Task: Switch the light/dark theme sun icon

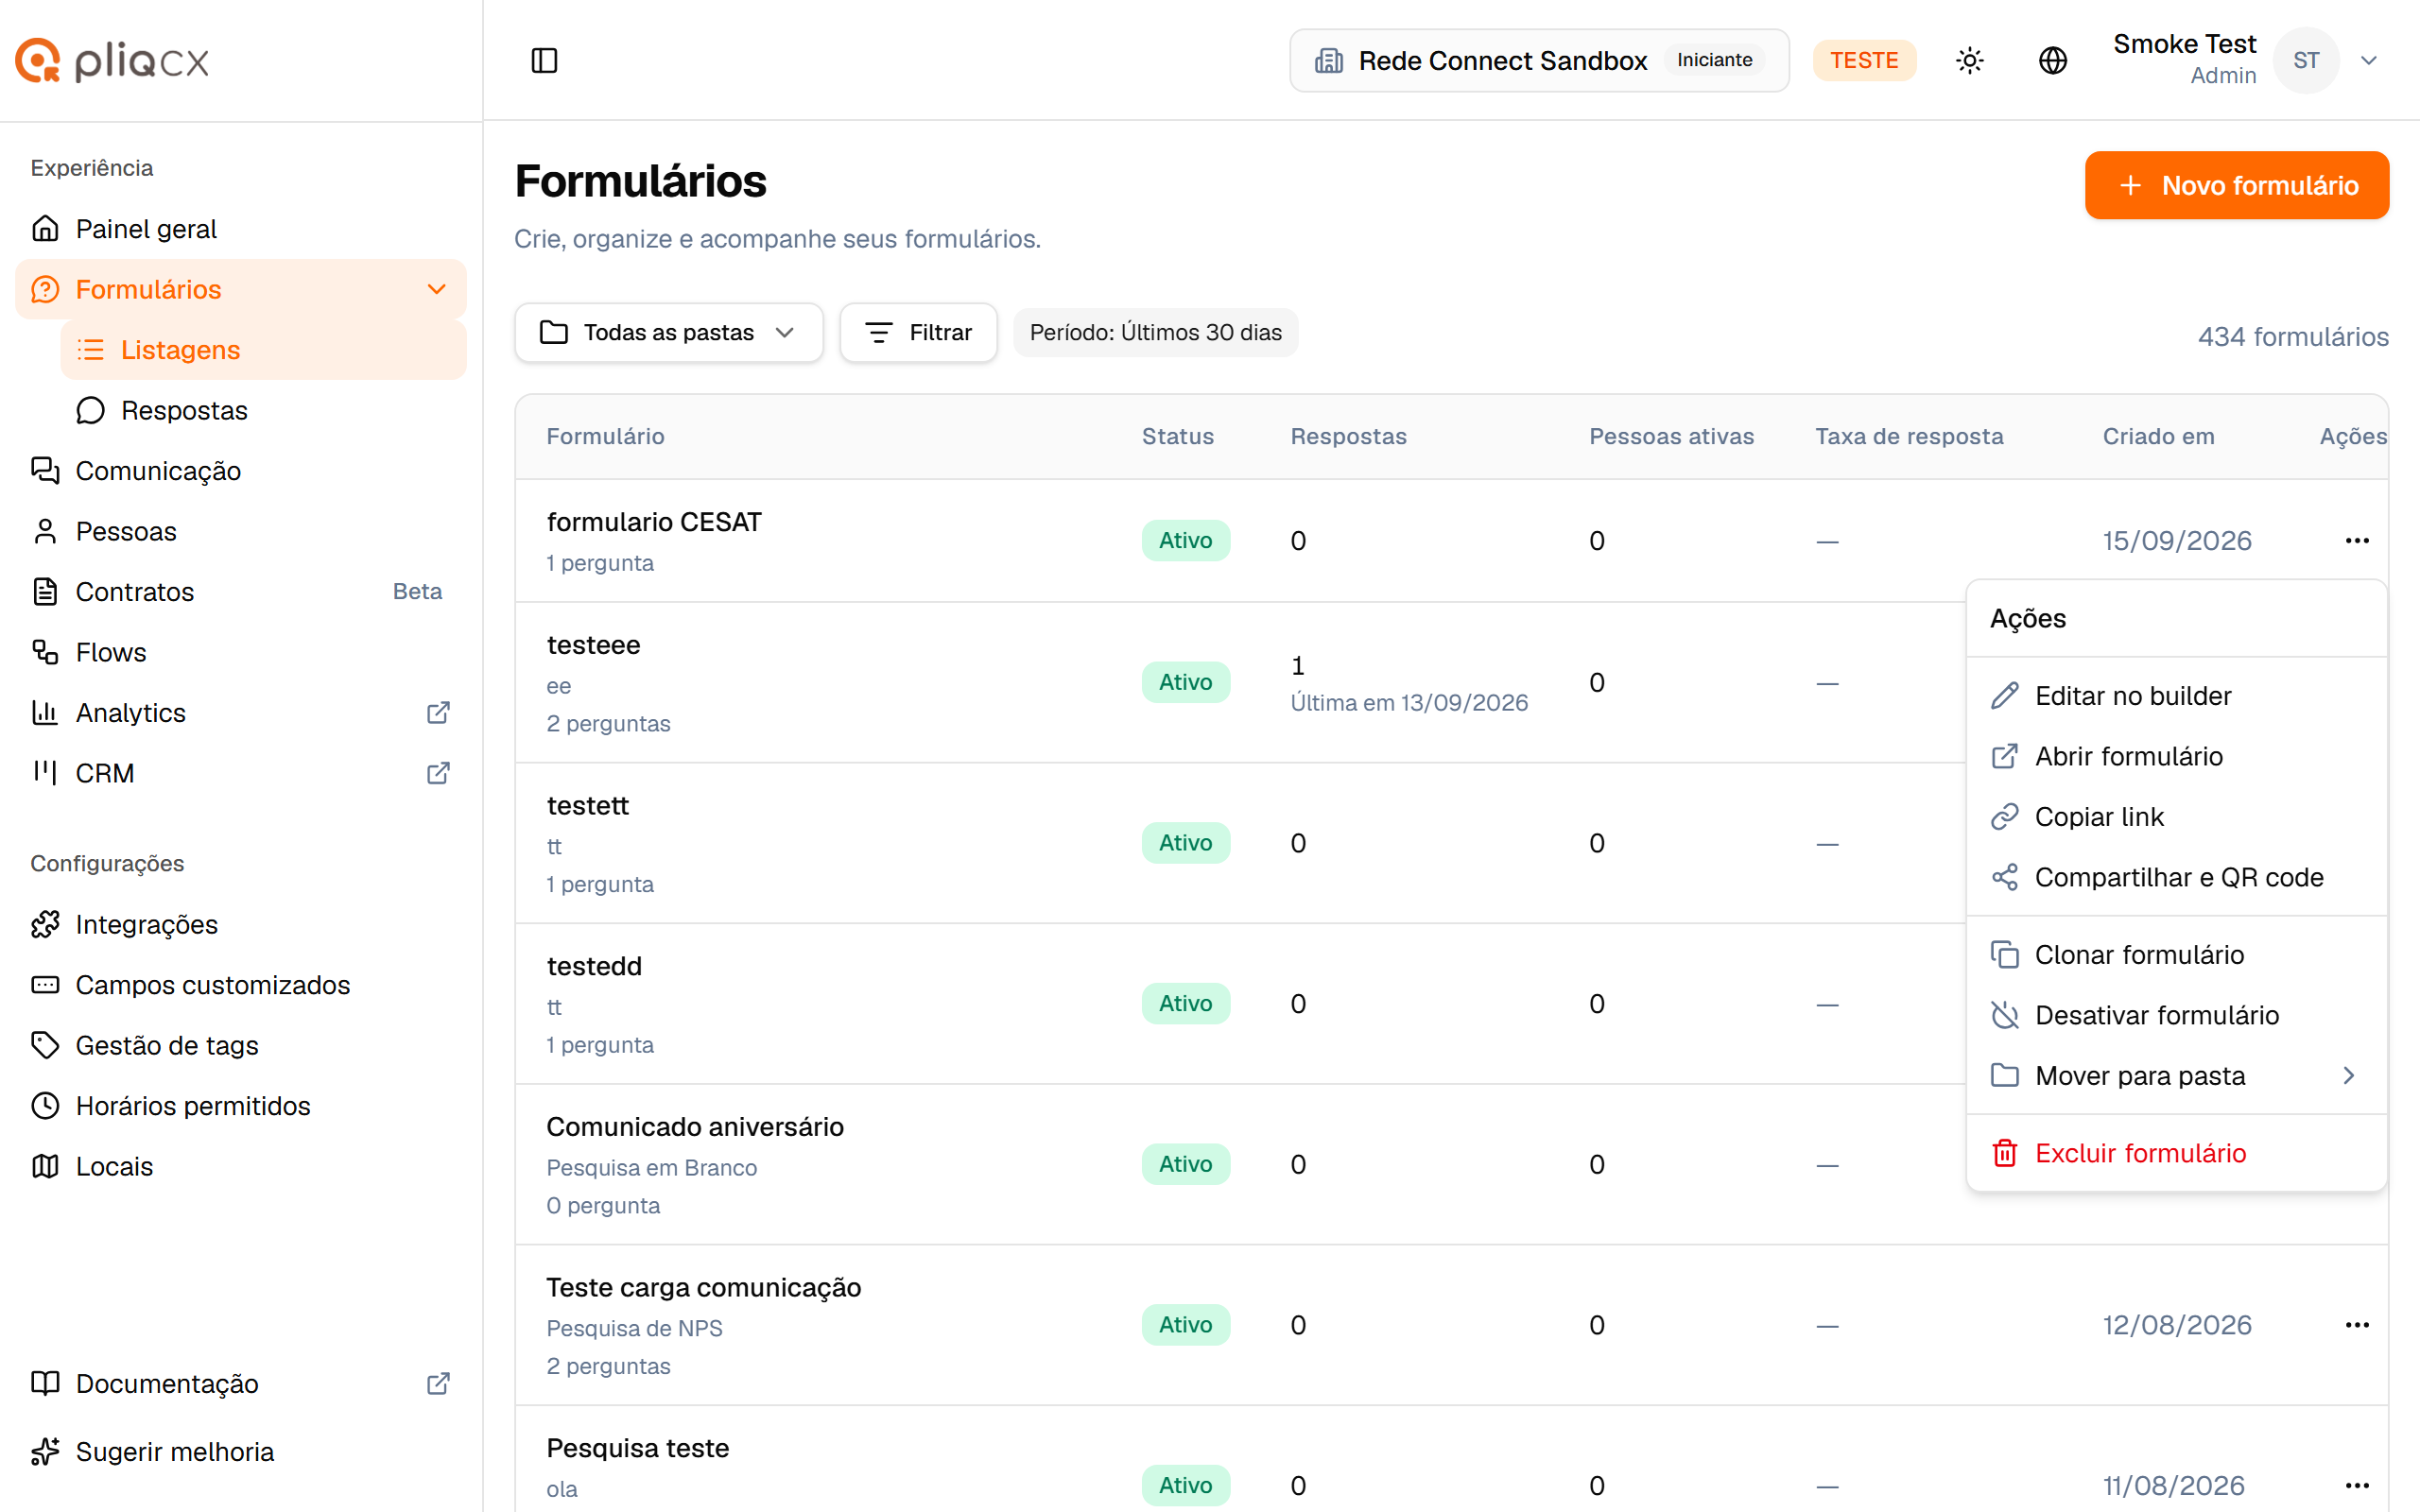Action: click(x=1969, y=60)
